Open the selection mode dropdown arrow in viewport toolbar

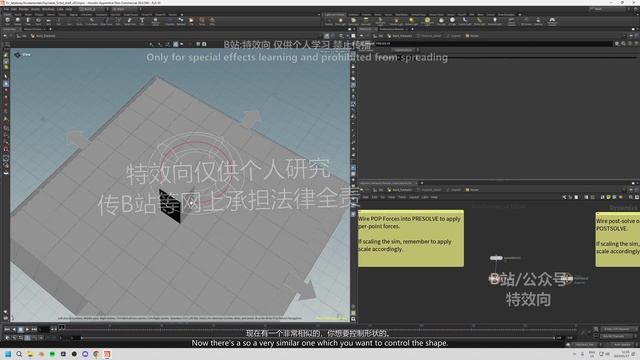(182, 44)
